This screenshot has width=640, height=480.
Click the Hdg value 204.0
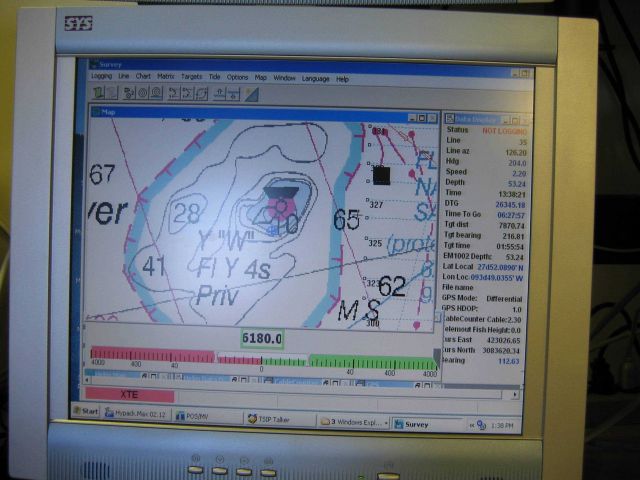click(x=517, y=163)
